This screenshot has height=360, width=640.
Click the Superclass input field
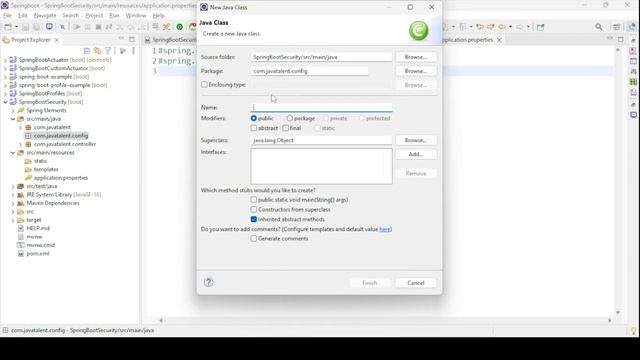pos(321,140)
